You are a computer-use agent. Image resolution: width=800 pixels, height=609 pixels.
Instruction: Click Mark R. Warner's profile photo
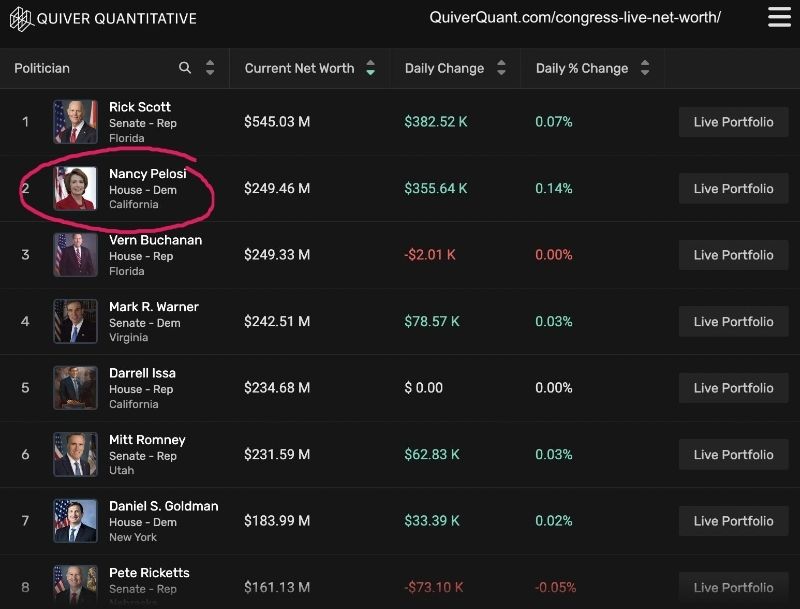[76, 321]
